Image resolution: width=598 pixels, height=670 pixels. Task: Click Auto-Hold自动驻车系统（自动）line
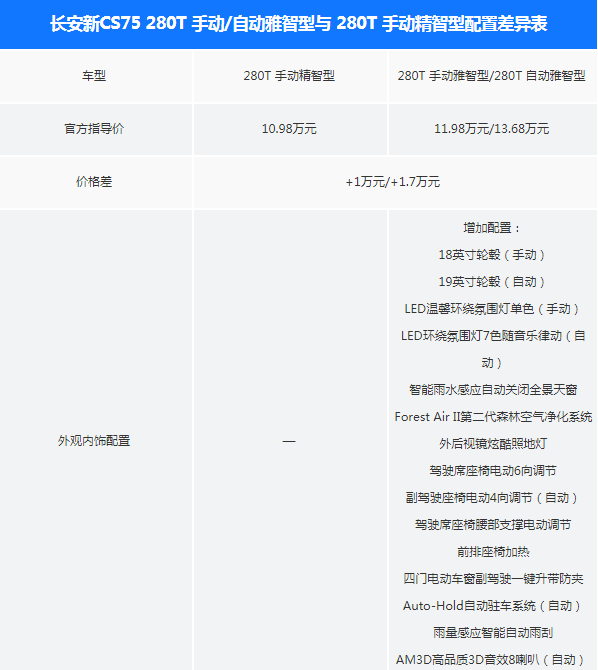492,605
